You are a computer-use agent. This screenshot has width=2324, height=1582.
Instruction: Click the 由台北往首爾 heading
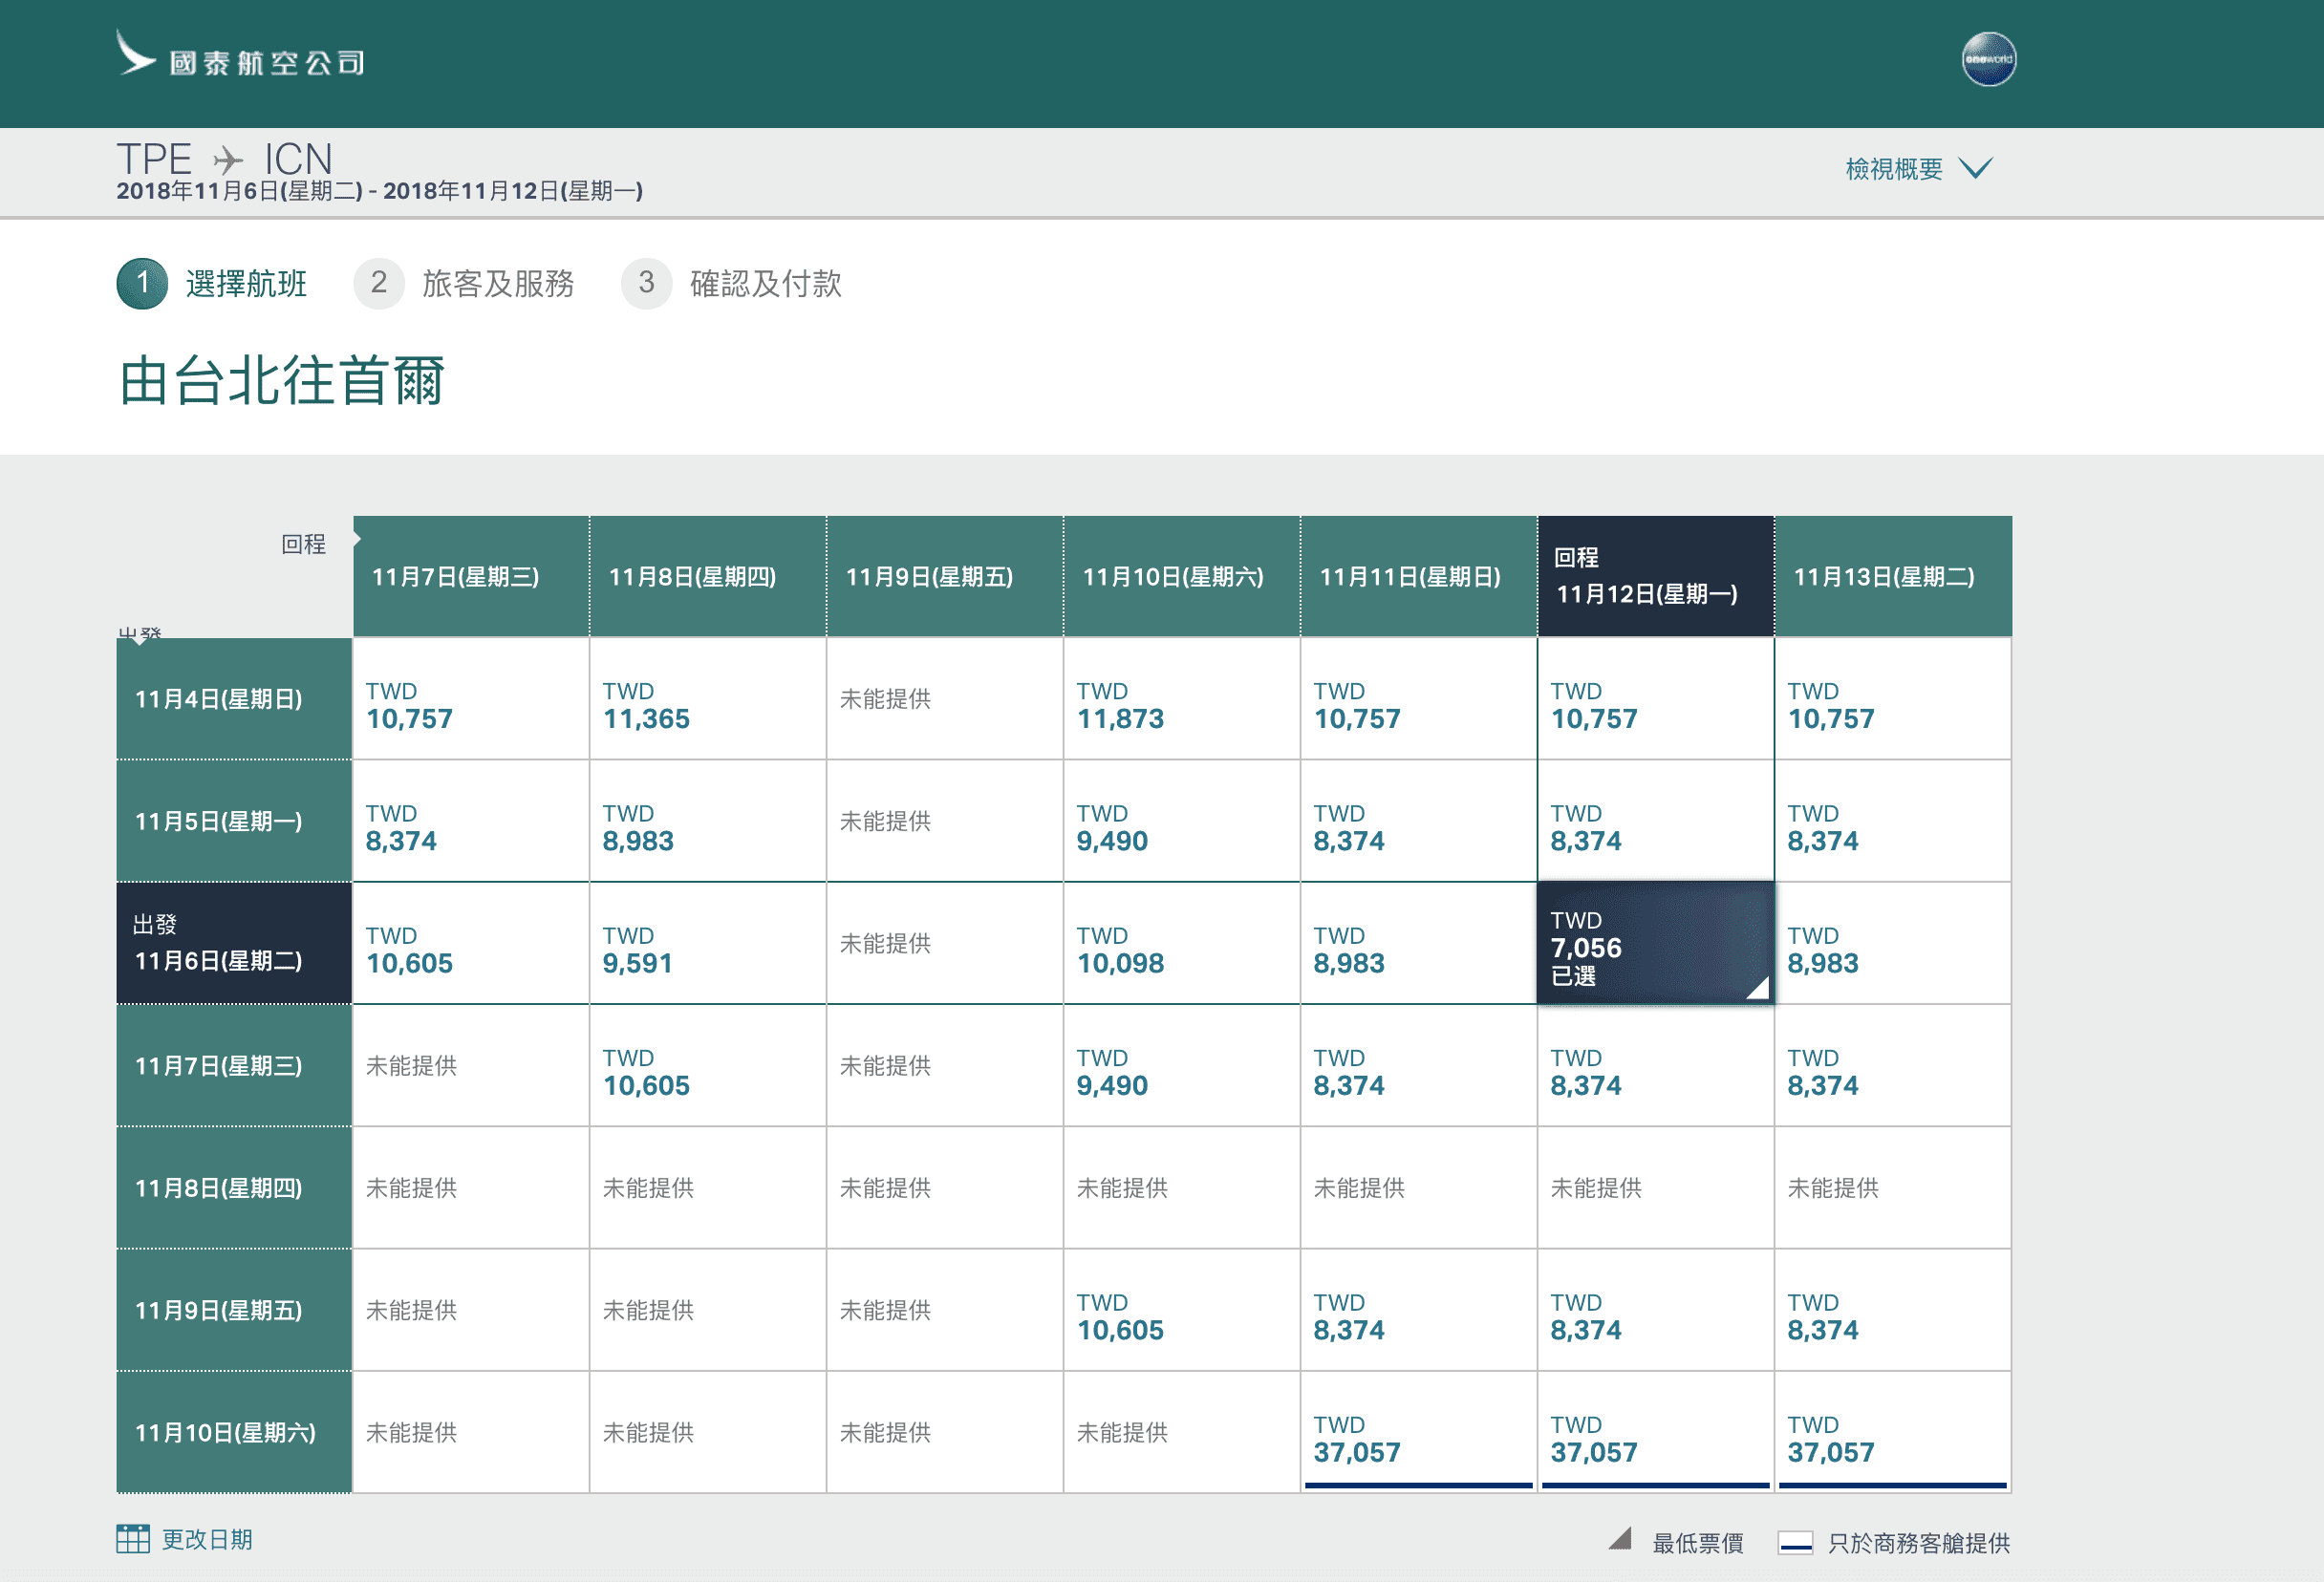coord(282,381)
